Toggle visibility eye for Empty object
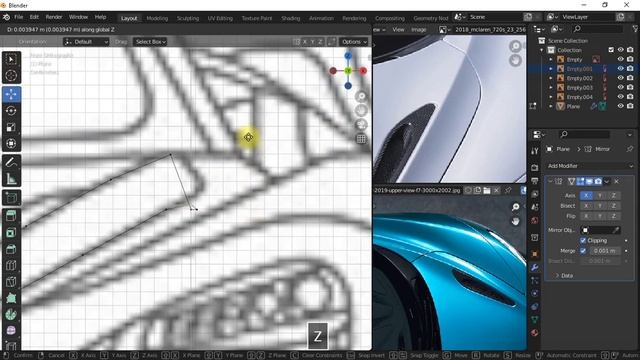640x360 pixels. (620, 60)
